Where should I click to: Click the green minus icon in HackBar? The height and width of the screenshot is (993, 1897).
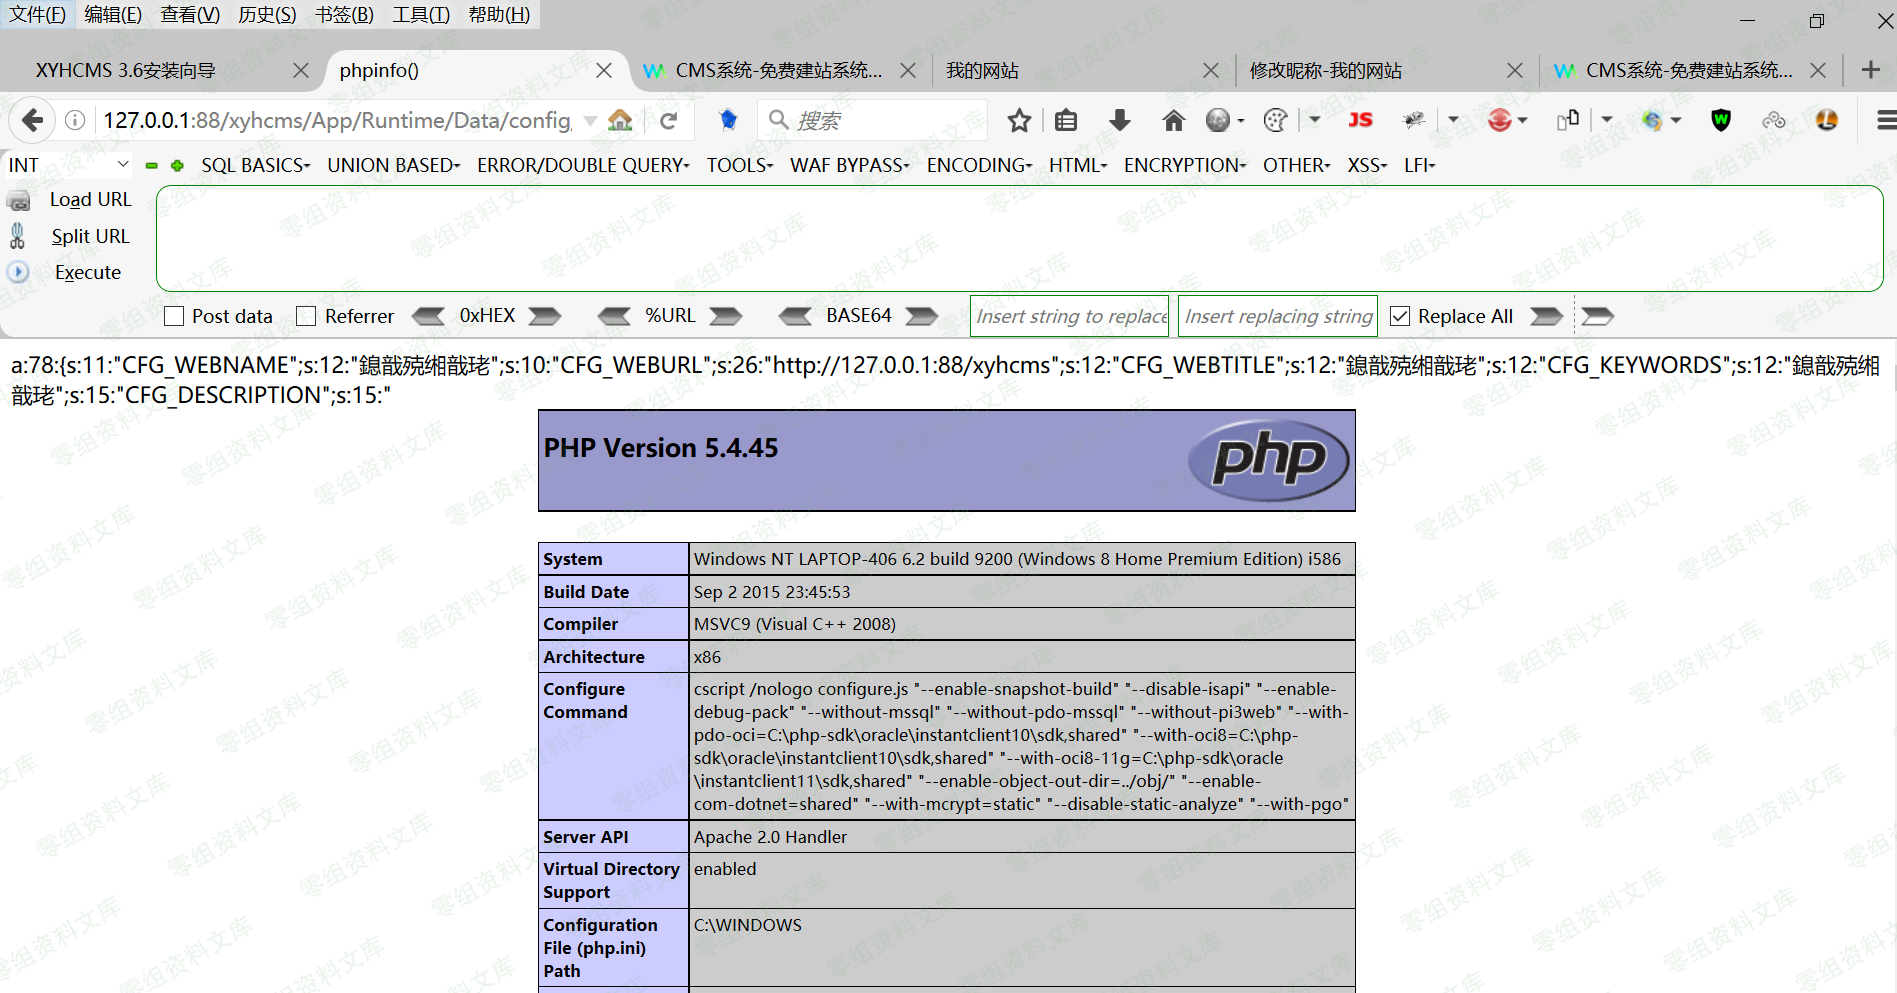click(x=151, y=166)
